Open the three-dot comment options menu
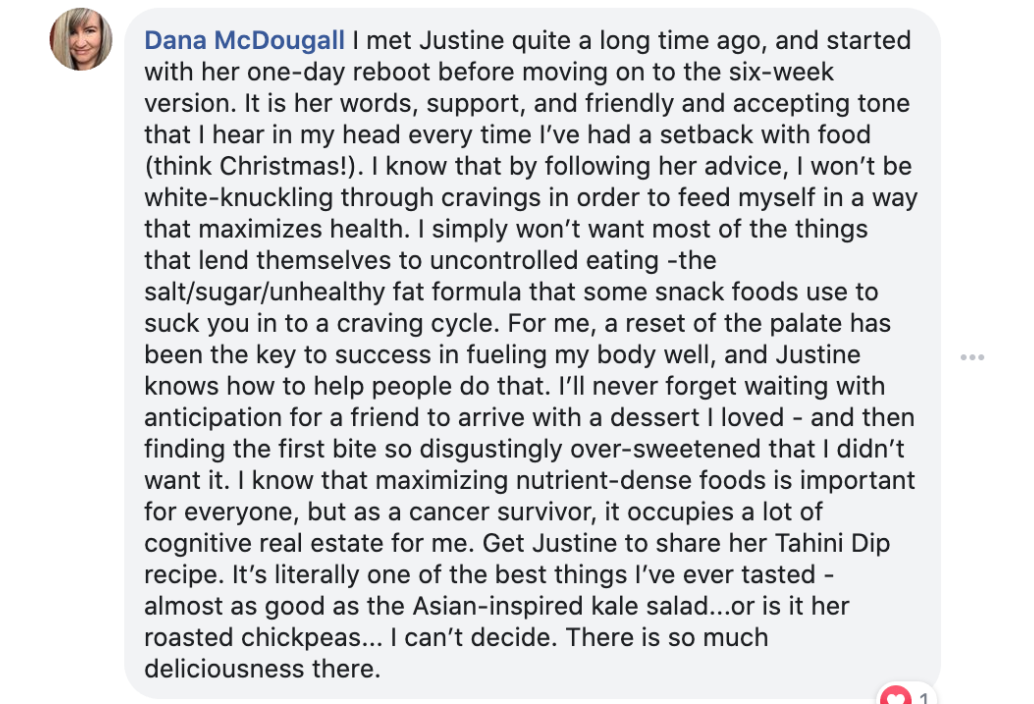 click(x=972, y=357)
